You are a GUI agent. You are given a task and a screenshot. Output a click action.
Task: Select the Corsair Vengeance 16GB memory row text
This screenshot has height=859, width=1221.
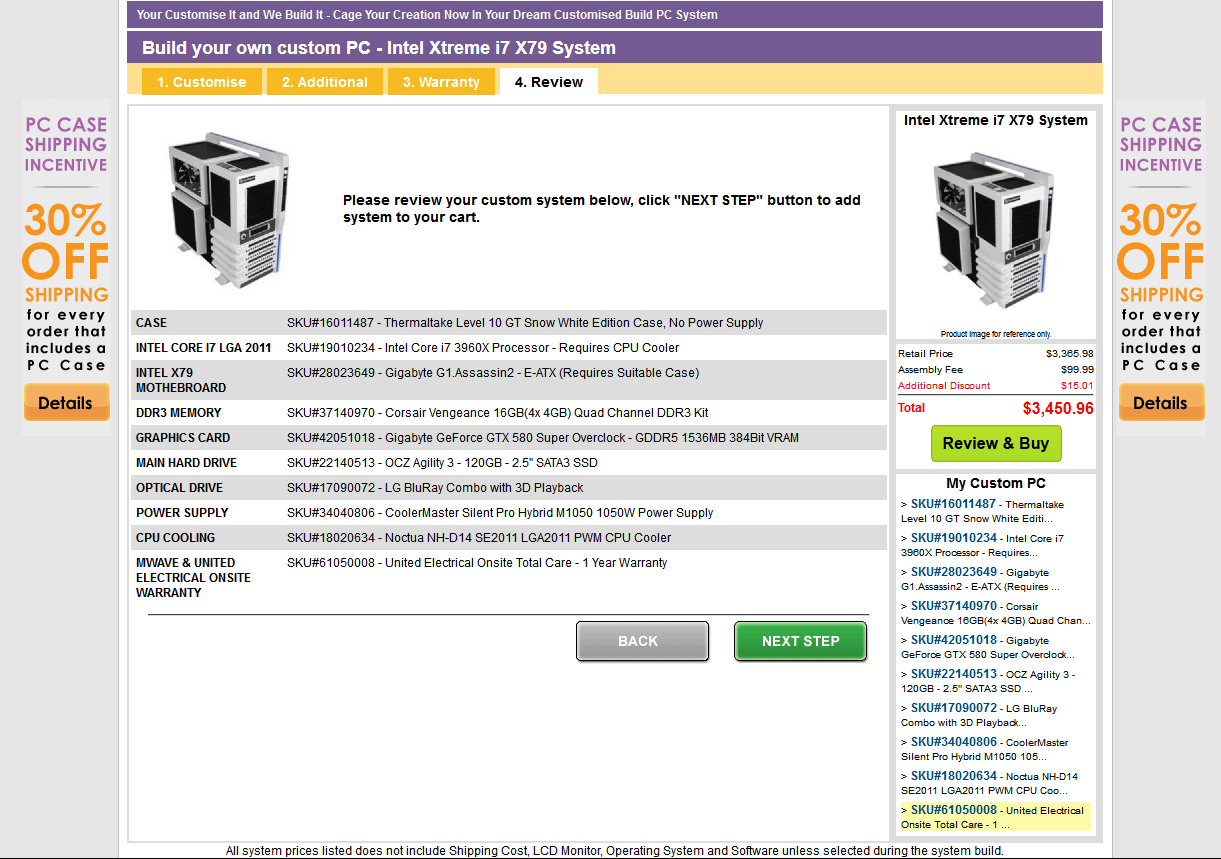tap(498, 413)
